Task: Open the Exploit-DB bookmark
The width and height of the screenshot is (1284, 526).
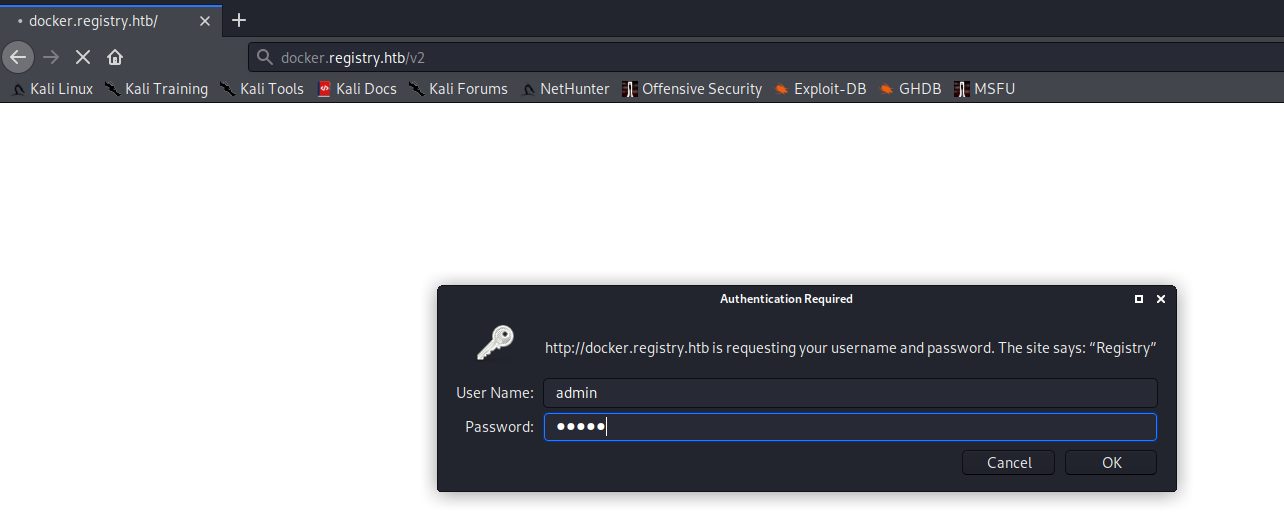Action: (x=820, y=89)
